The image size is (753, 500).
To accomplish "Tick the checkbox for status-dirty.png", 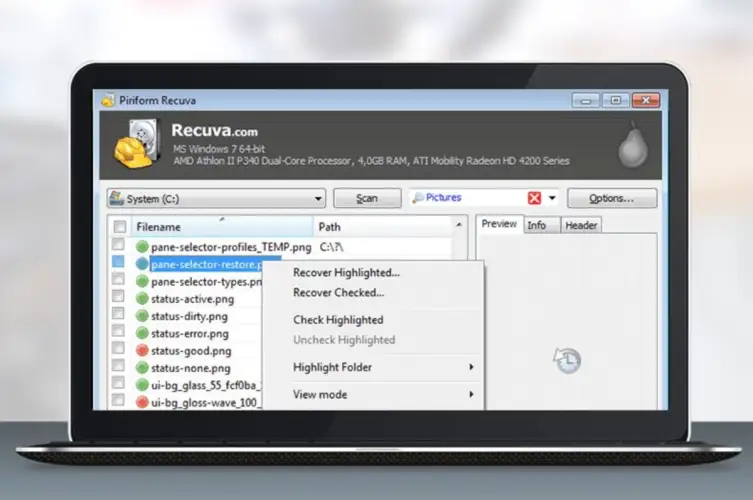I will [119, 315].
